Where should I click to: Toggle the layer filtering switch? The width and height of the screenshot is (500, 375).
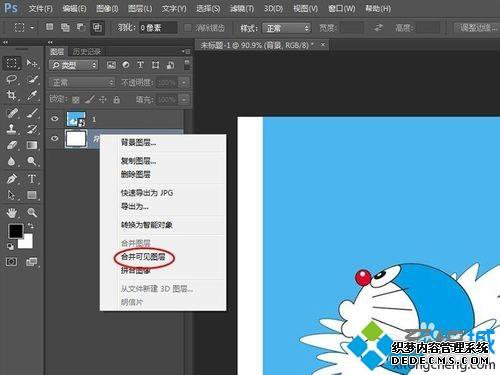click(187, 64)
